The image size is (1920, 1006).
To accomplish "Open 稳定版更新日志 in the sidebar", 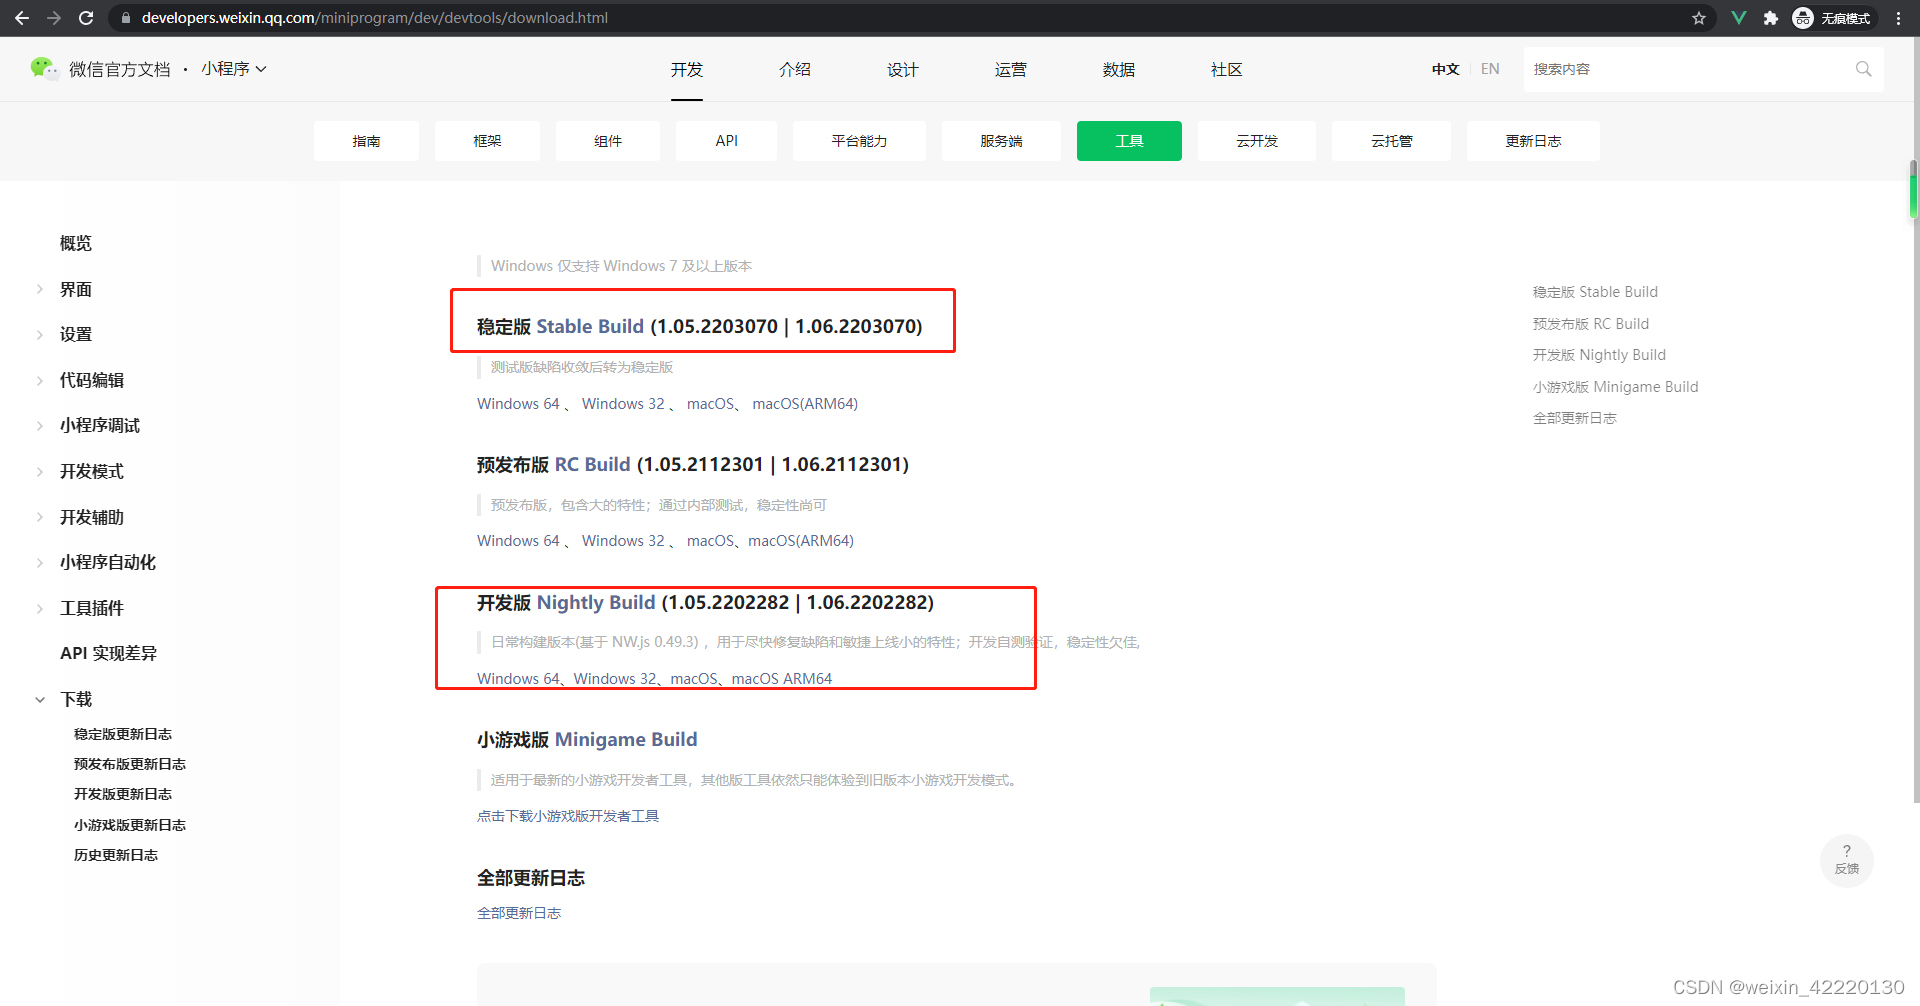I will coord(123,734).
